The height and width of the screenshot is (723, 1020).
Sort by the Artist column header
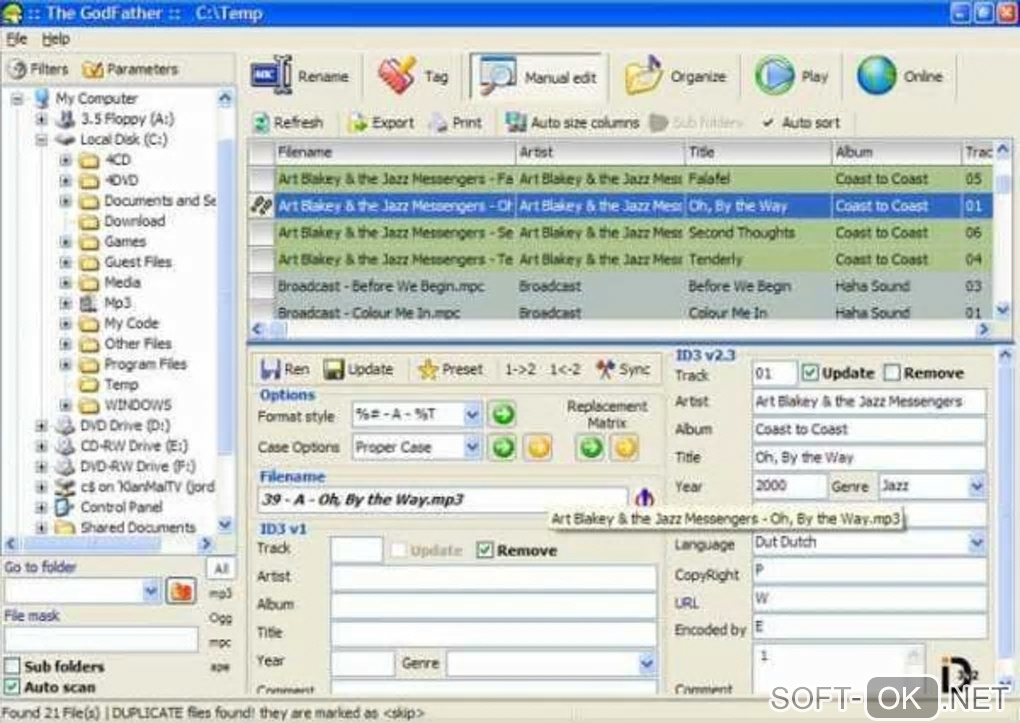[x=600, y=152]
